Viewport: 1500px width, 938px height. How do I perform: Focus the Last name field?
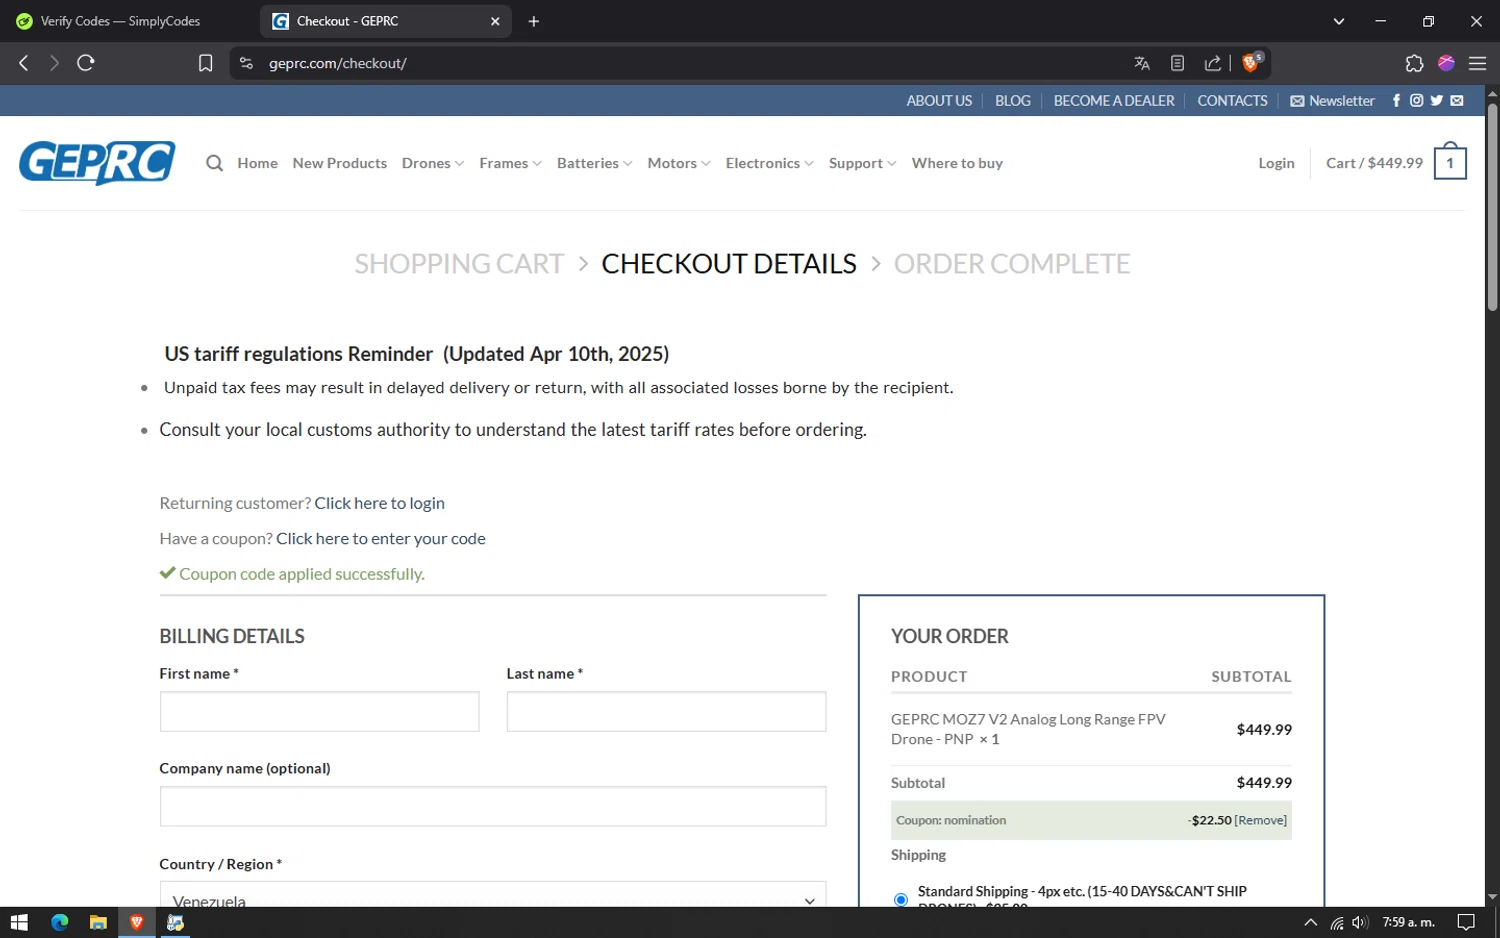click(x=666, y=711)
